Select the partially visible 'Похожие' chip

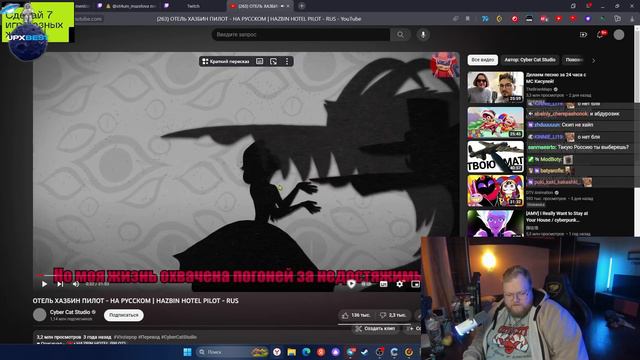click(573, 60)
